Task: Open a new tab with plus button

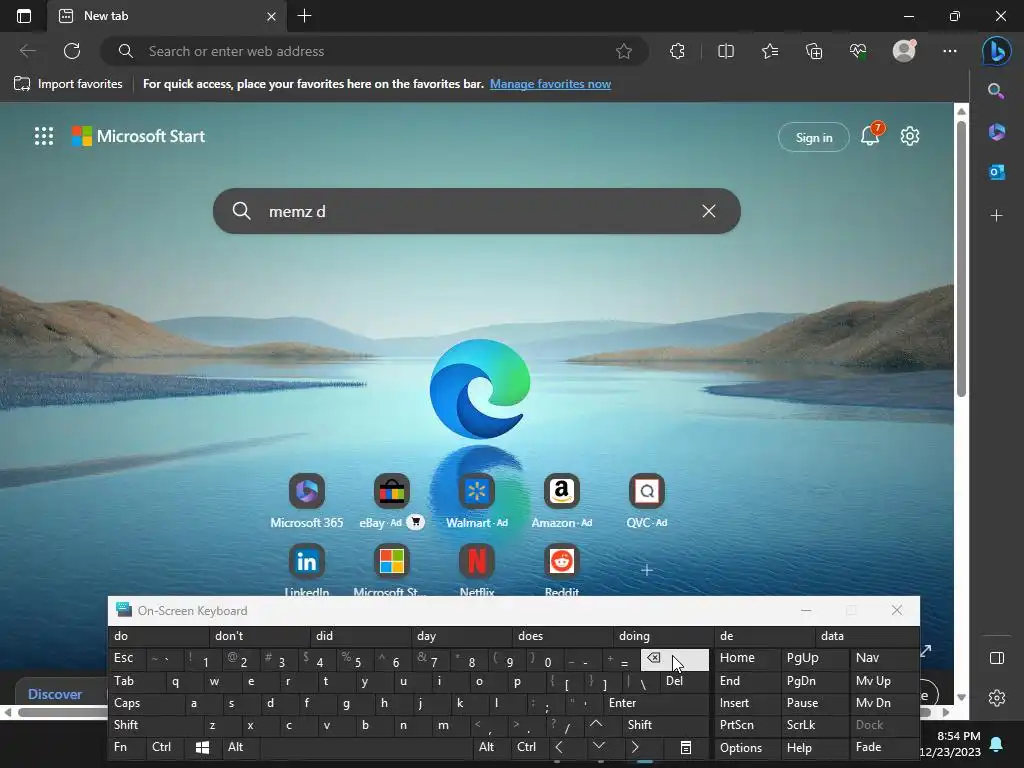Action: point(304,16)
